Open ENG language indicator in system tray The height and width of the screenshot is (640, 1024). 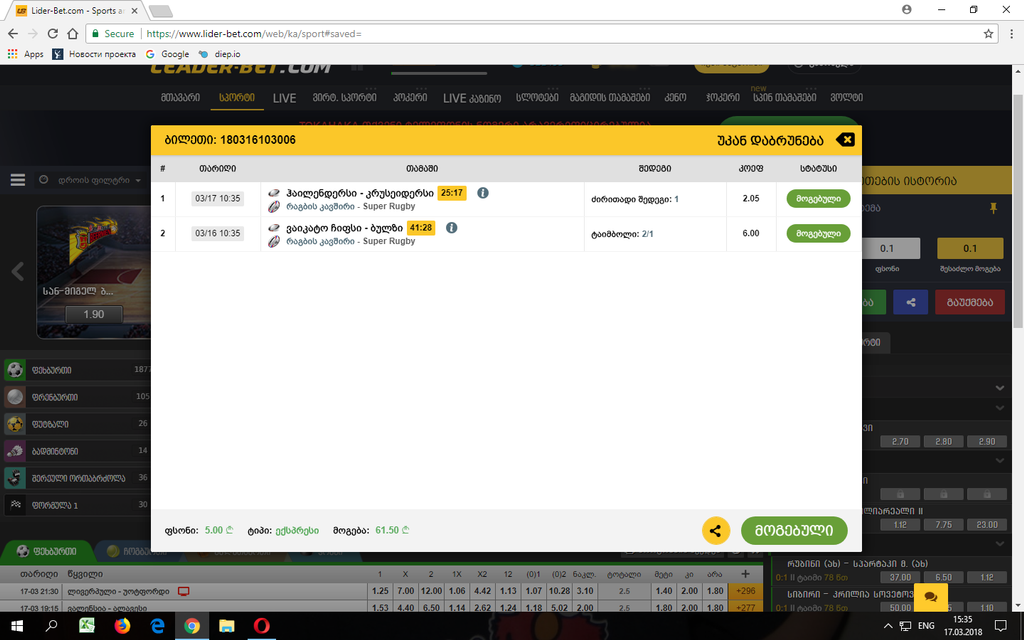point(926,626)
